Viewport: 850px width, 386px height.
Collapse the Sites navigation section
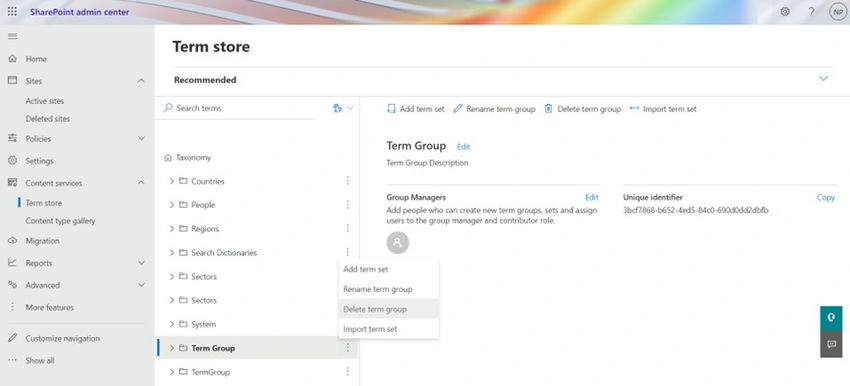click(x=141, y=81)
